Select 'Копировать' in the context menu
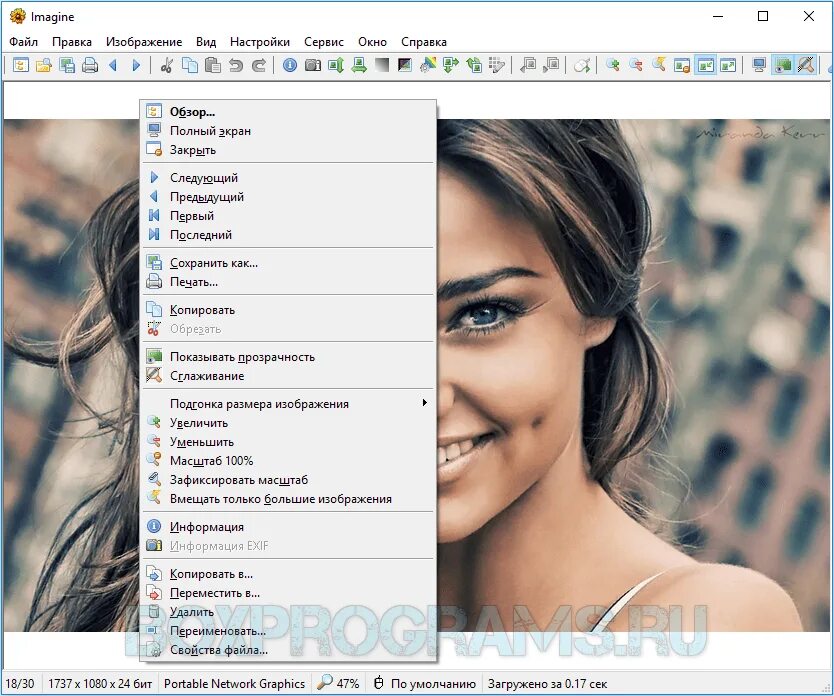 click(x=288, y=310)
